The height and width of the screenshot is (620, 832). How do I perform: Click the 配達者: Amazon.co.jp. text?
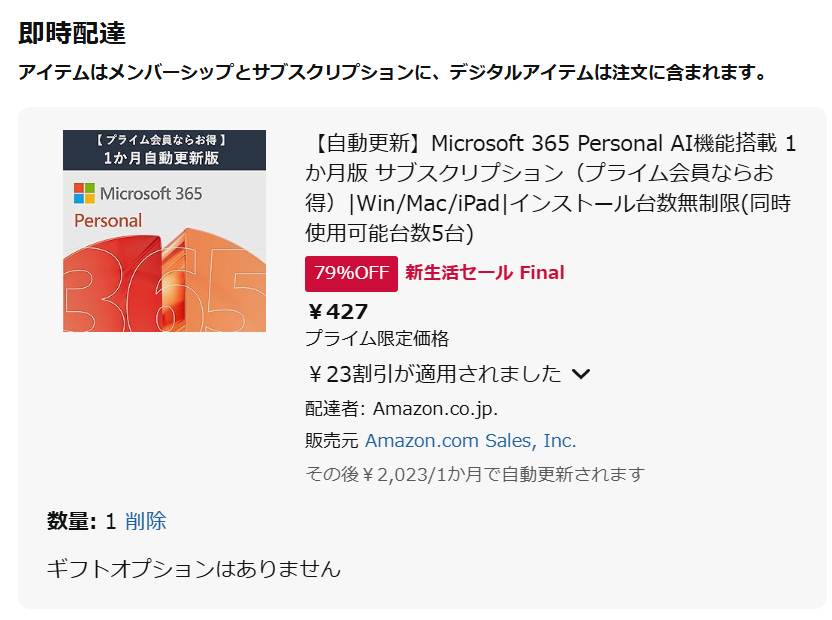click(x=401, y=408)
